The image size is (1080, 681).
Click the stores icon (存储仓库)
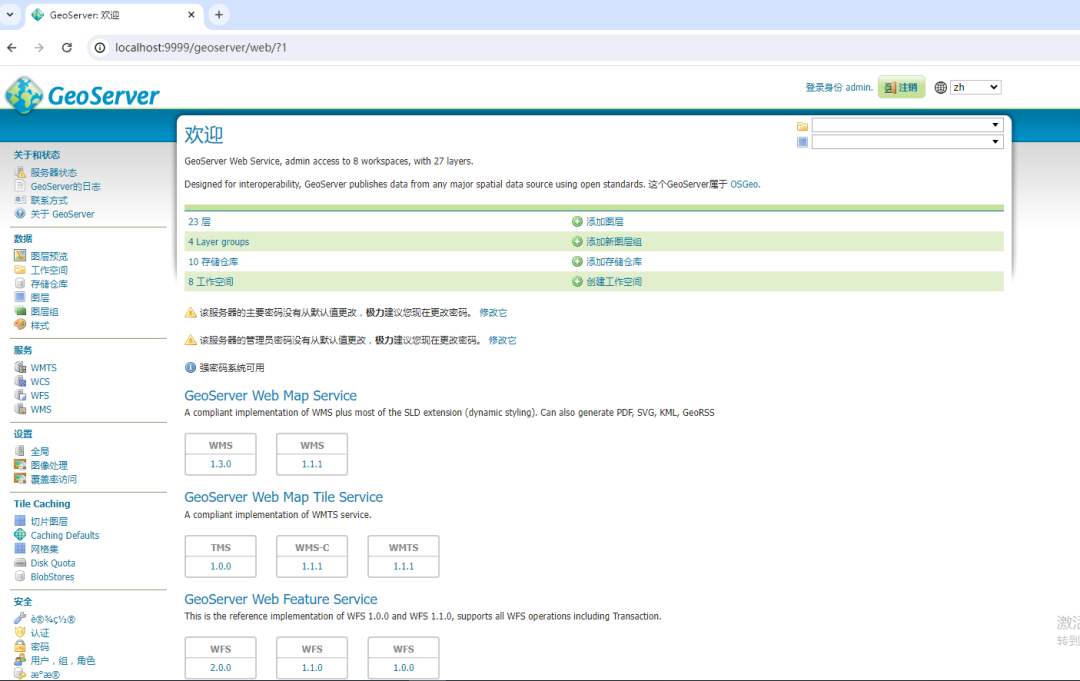20,283
